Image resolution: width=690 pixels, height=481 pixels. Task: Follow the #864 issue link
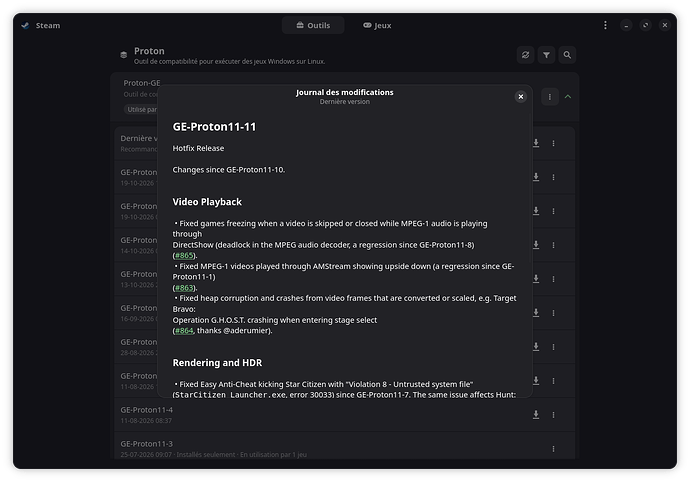pyautogui.click(x=184, y=330)
